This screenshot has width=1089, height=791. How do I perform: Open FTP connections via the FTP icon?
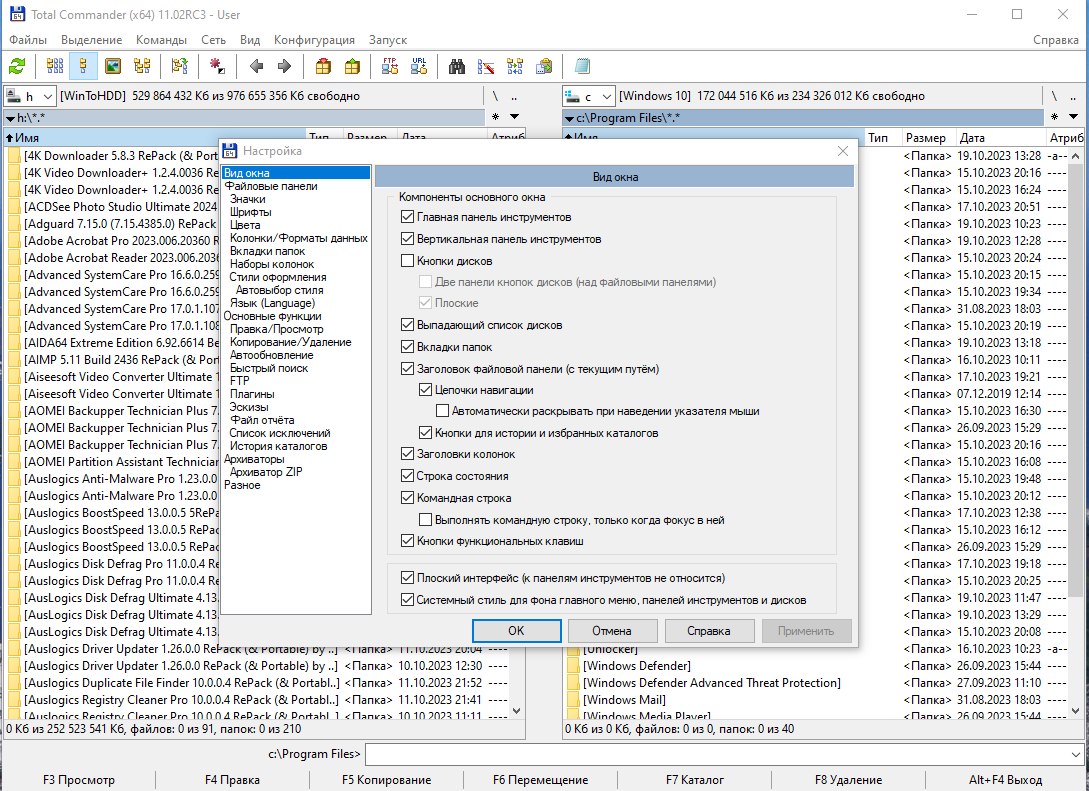coord(390,67)
